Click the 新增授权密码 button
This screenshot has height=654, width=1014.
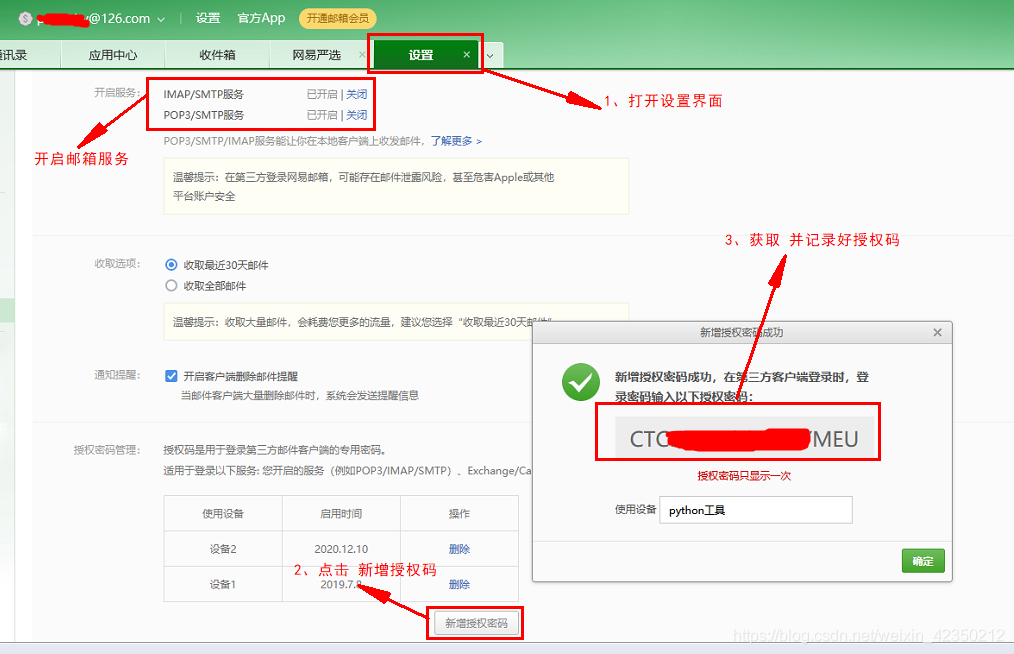[476, 623]
